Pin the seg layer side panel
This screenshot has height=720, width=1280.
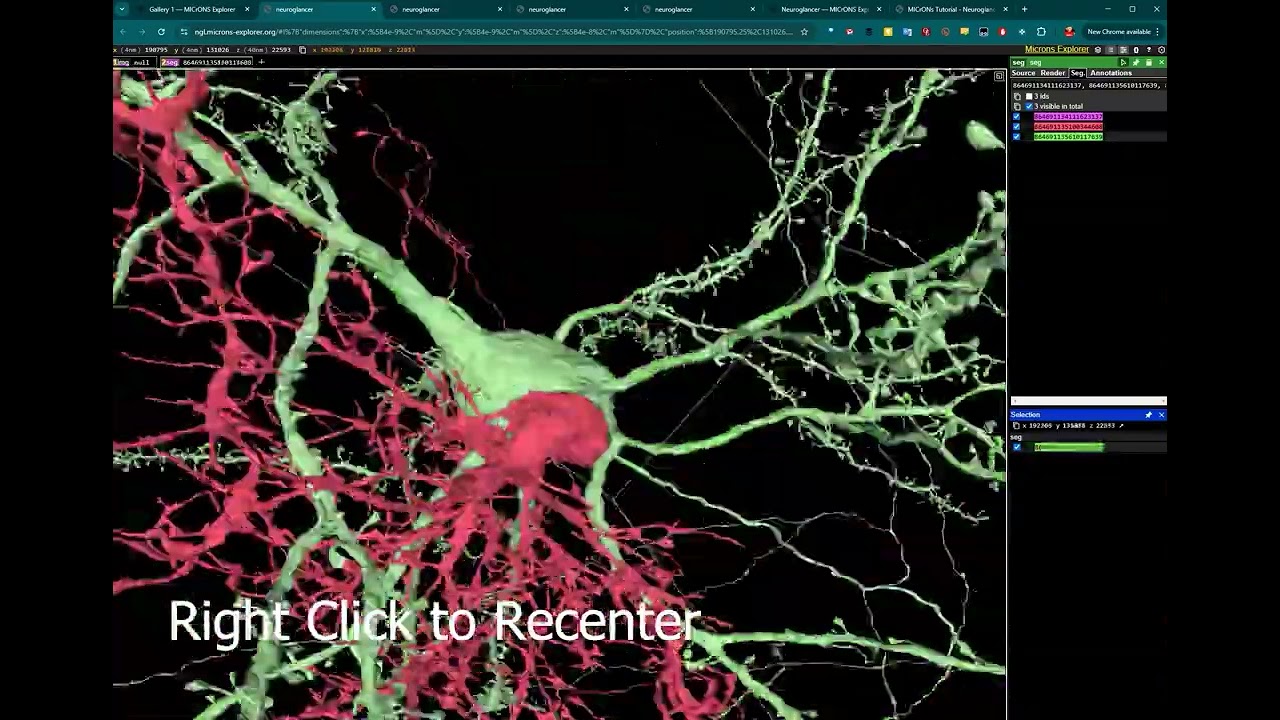(1135, 63)
